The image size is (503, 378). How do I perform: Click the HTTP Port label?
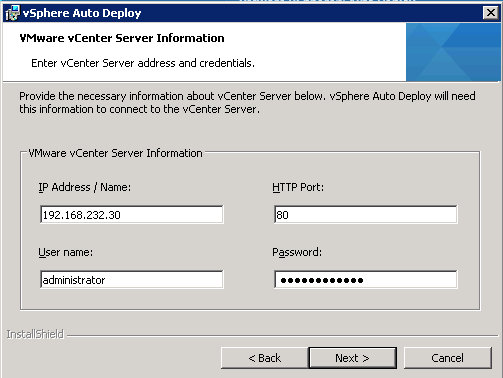click(x=298, y=187)
